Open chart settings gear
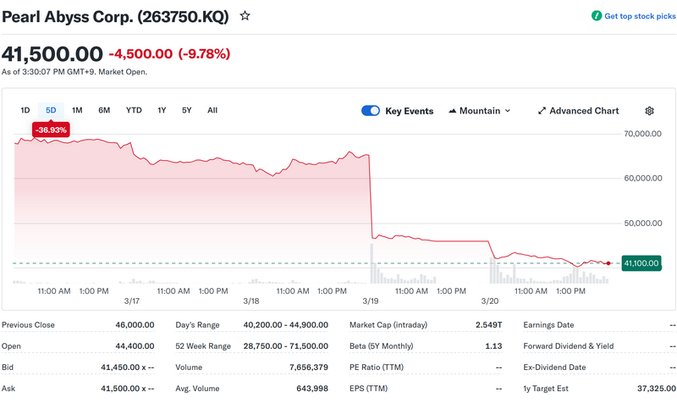677x403 pixels. [649, 111]
